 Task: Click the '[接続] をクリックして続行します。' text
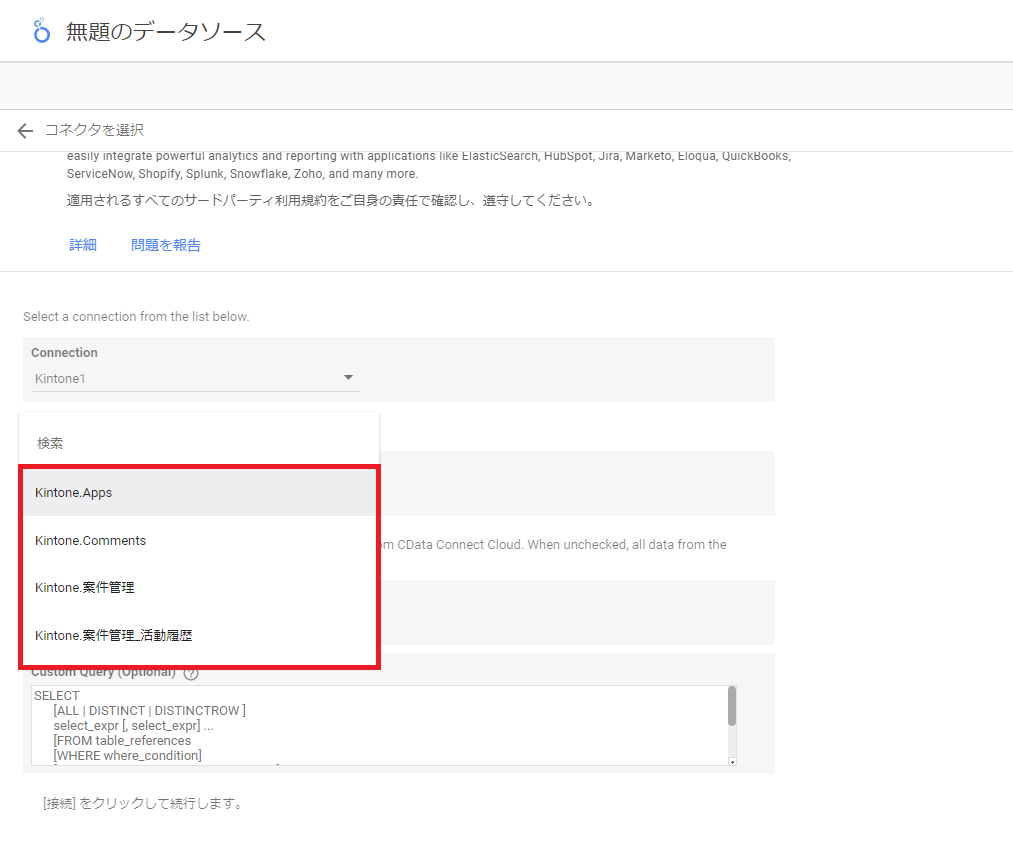(143, 803)
